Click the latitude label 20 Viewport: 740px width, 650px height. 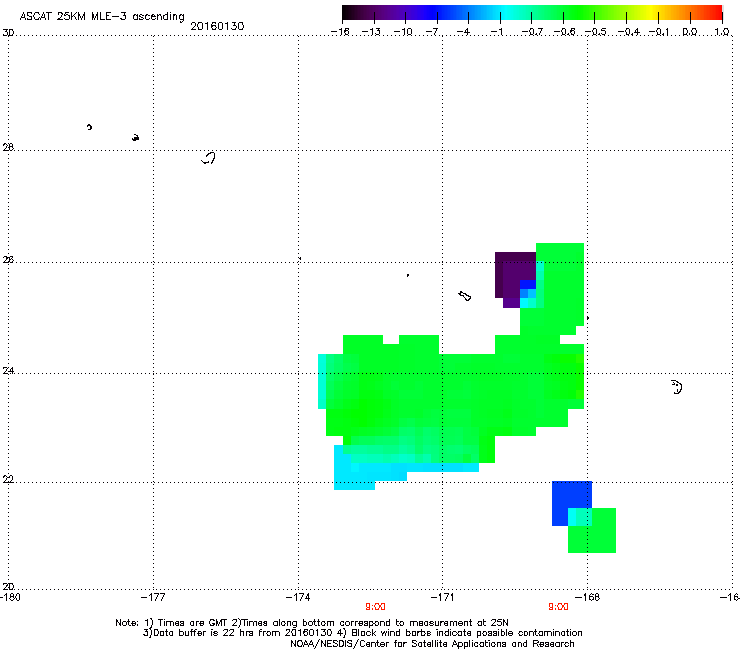8,587
